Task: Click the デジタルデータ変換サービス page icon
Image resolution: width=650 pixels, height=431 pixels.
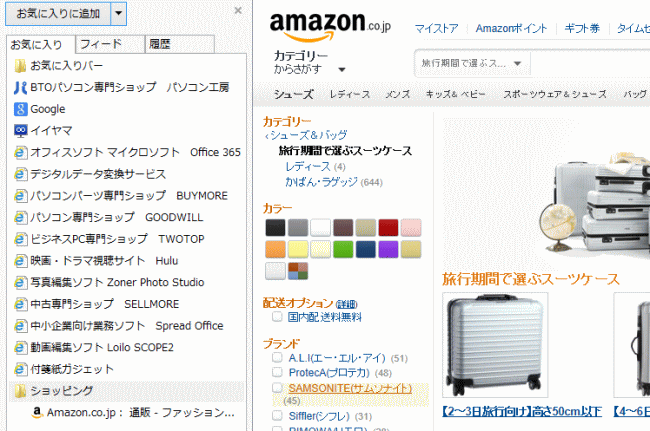Action: point(20,174)
